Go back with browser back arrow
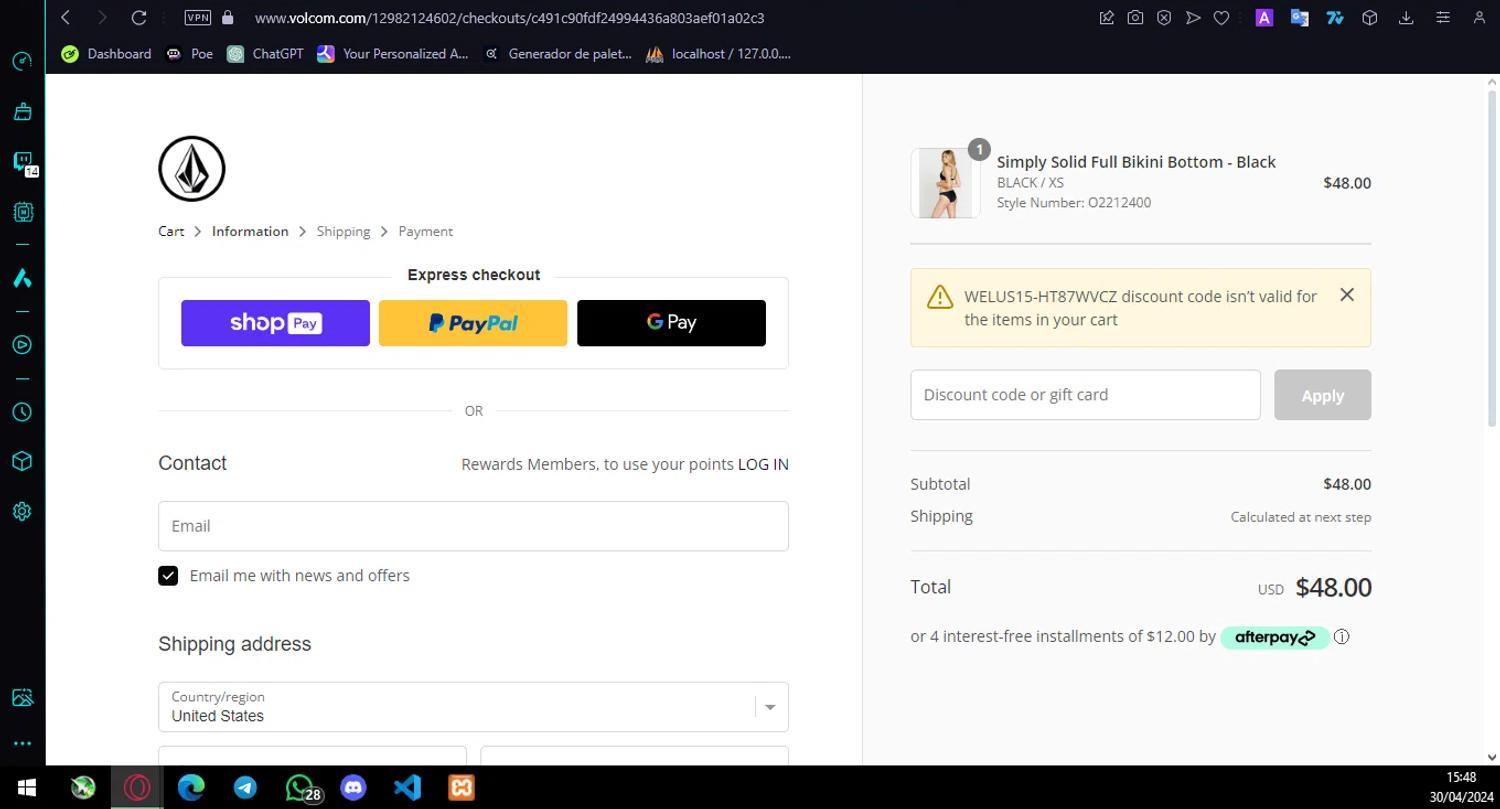This screenshot has width=1500, height=809. click(x=66, y=17)
